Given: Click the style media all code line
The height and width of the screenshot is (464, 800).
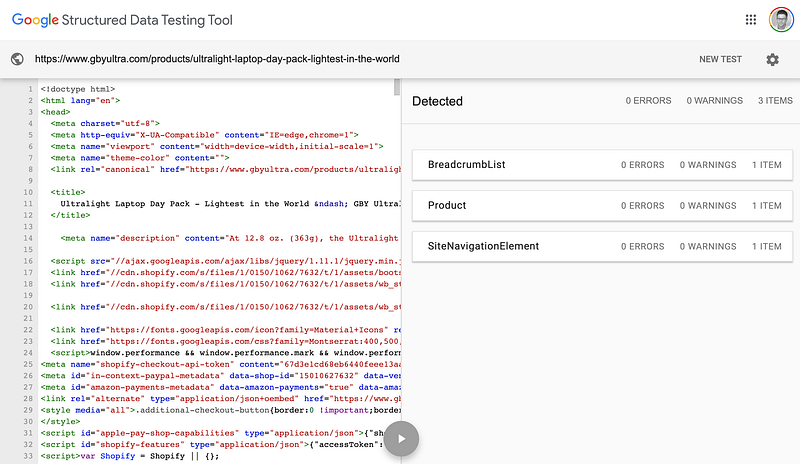Looking at the screenshot, I should (x=221, y=410).
